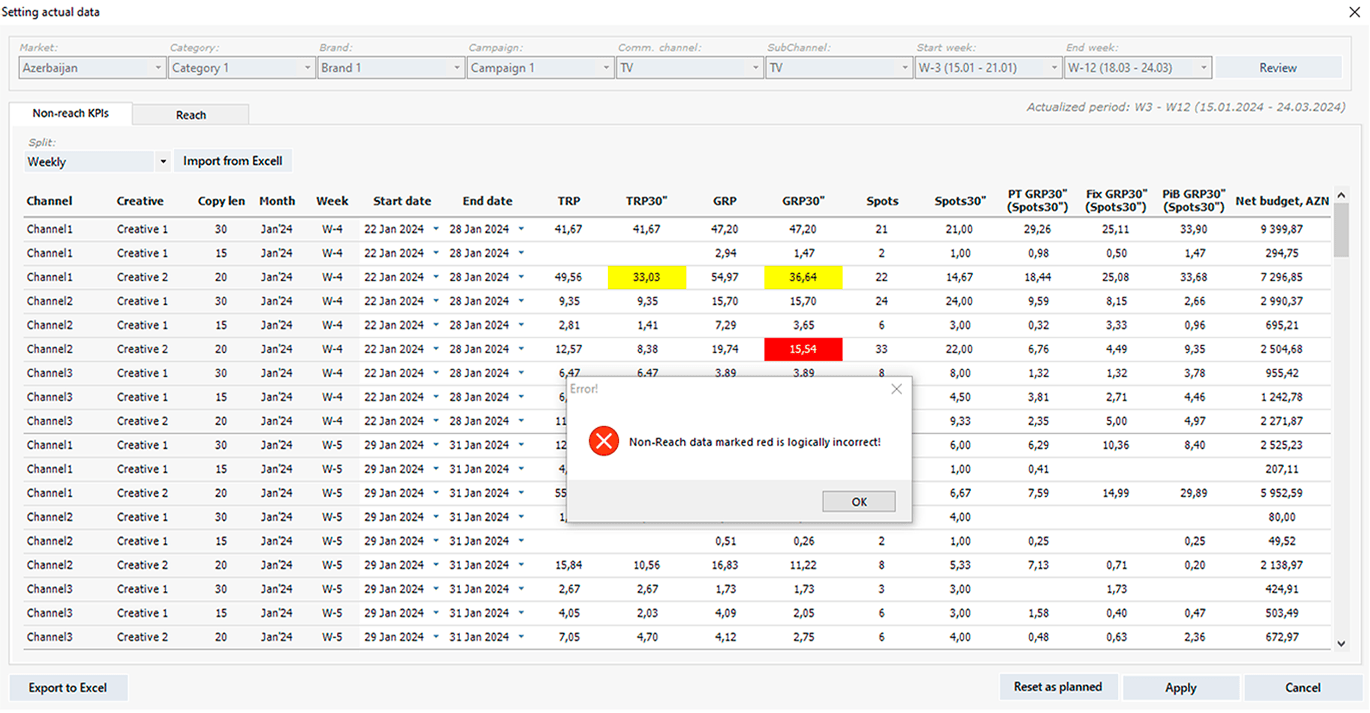Click the Apply button
Viewport: 1370px width, 713px height.
pos(1181,688)
